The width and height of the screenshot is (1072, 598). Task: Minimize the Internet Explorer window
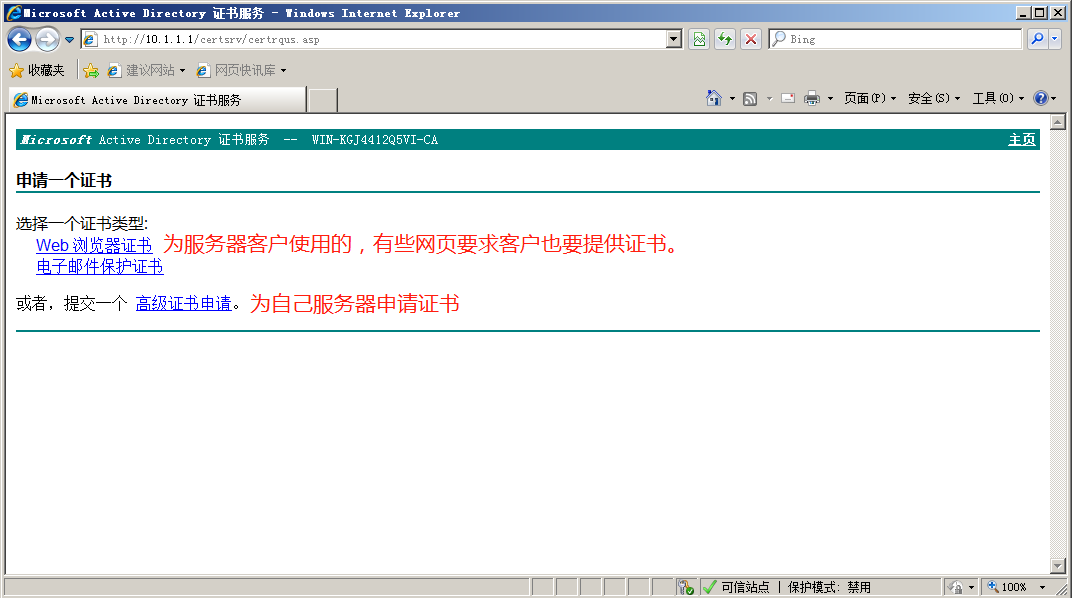[x=1023, y=13]
